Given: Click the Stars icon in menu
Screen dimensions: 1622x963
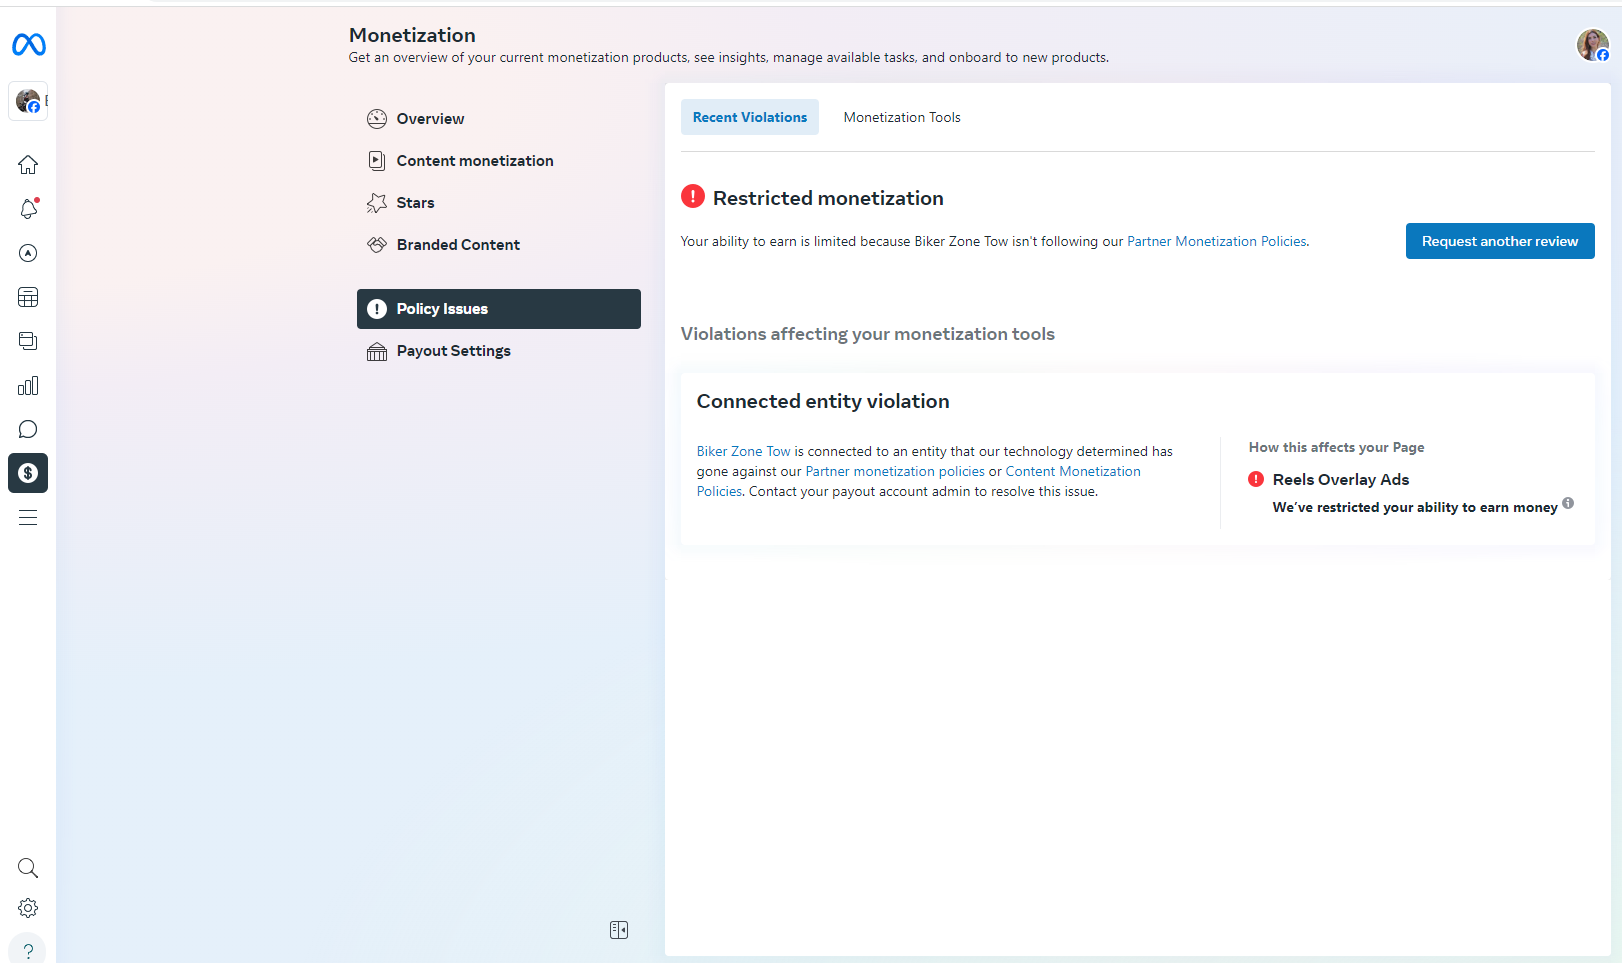Looking at the screenshot, I should 377,203.
